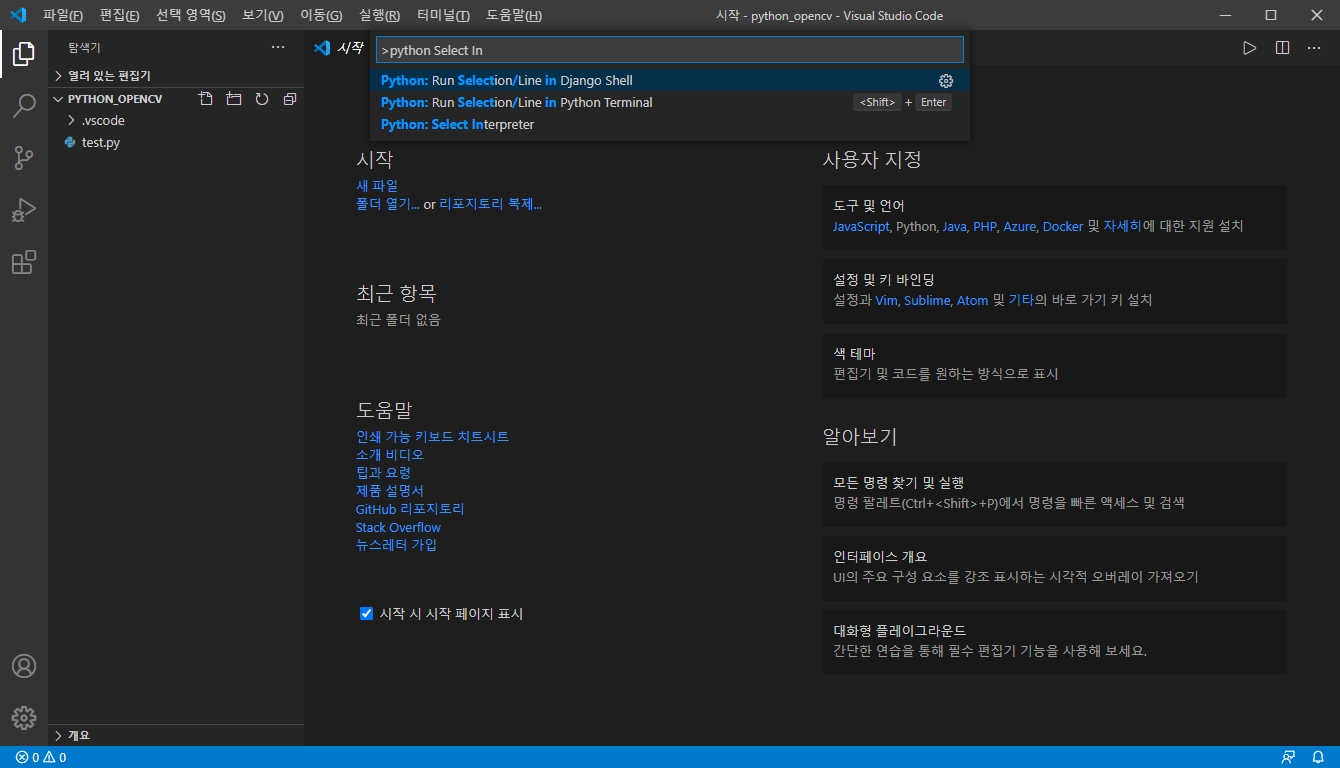Open the 제품 설명서 link
The image size is (1340, 768).
[x=390, y=491]
